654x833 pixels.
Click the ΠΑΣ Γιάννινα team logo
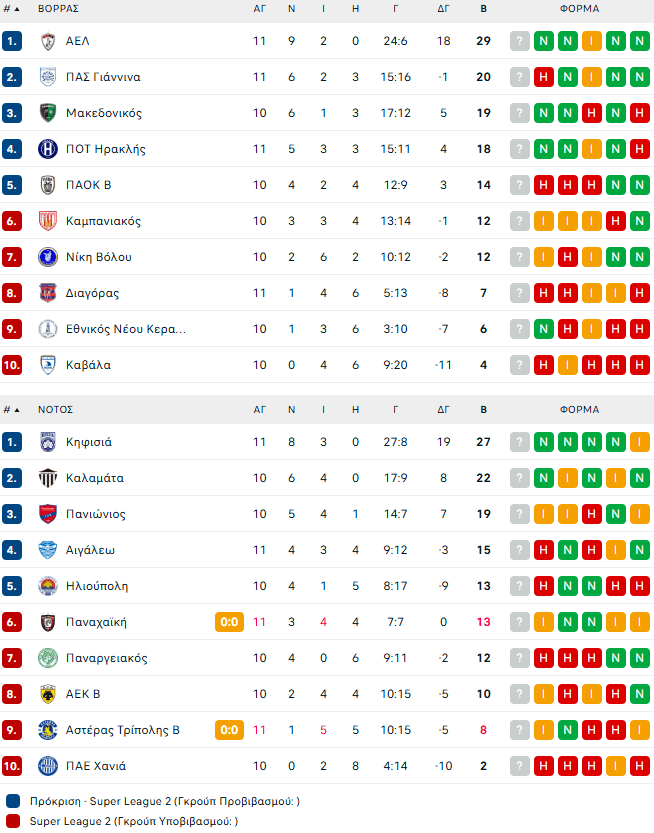pyautogui.click(x=47, y=77)
